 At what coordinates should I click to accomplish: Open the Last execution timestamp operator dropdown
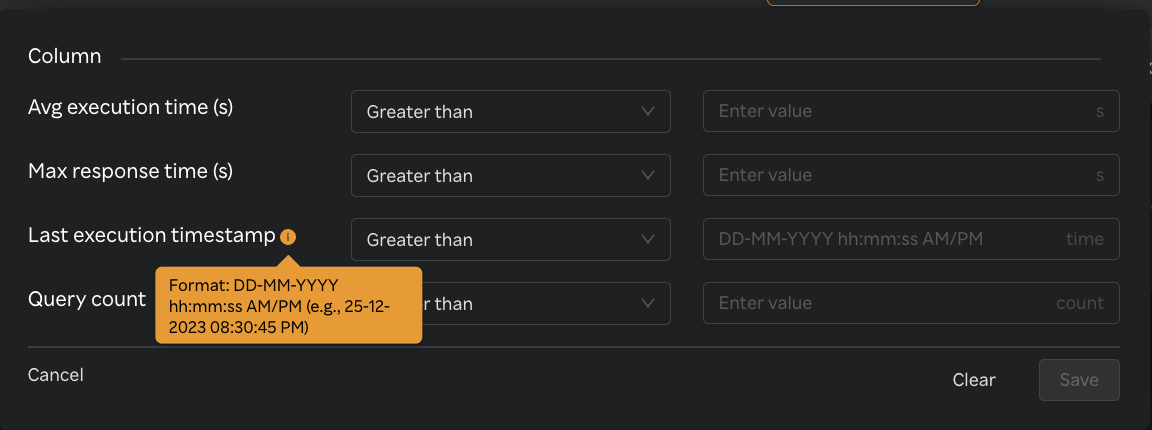pyautogui.click(x=510, y=240)
